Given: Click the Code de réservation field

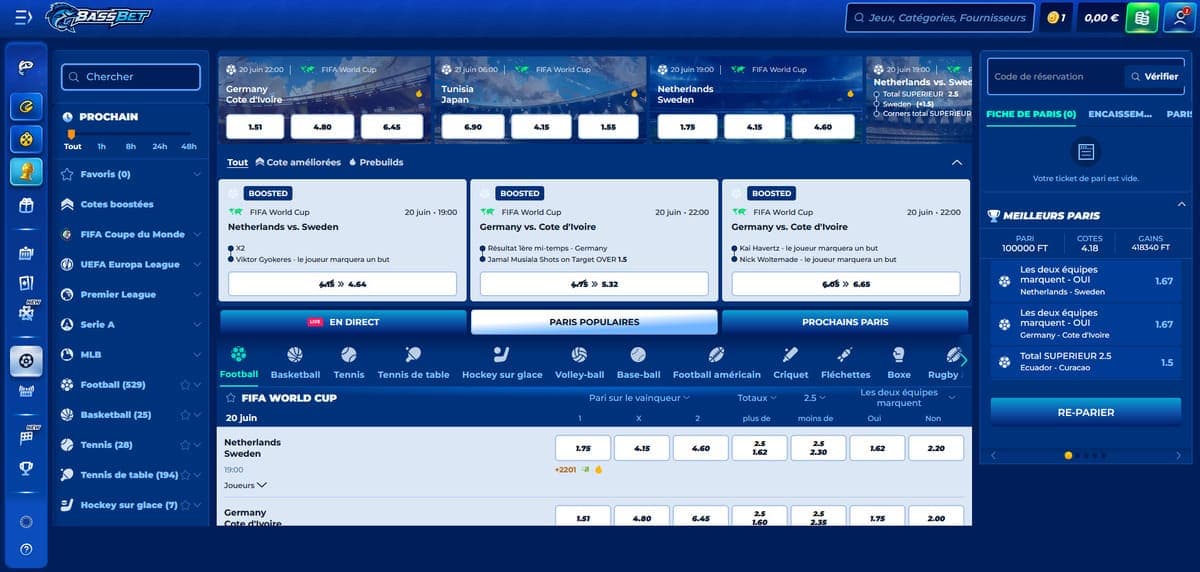Looking at the screenshot, I should [x=1055, y=76].
